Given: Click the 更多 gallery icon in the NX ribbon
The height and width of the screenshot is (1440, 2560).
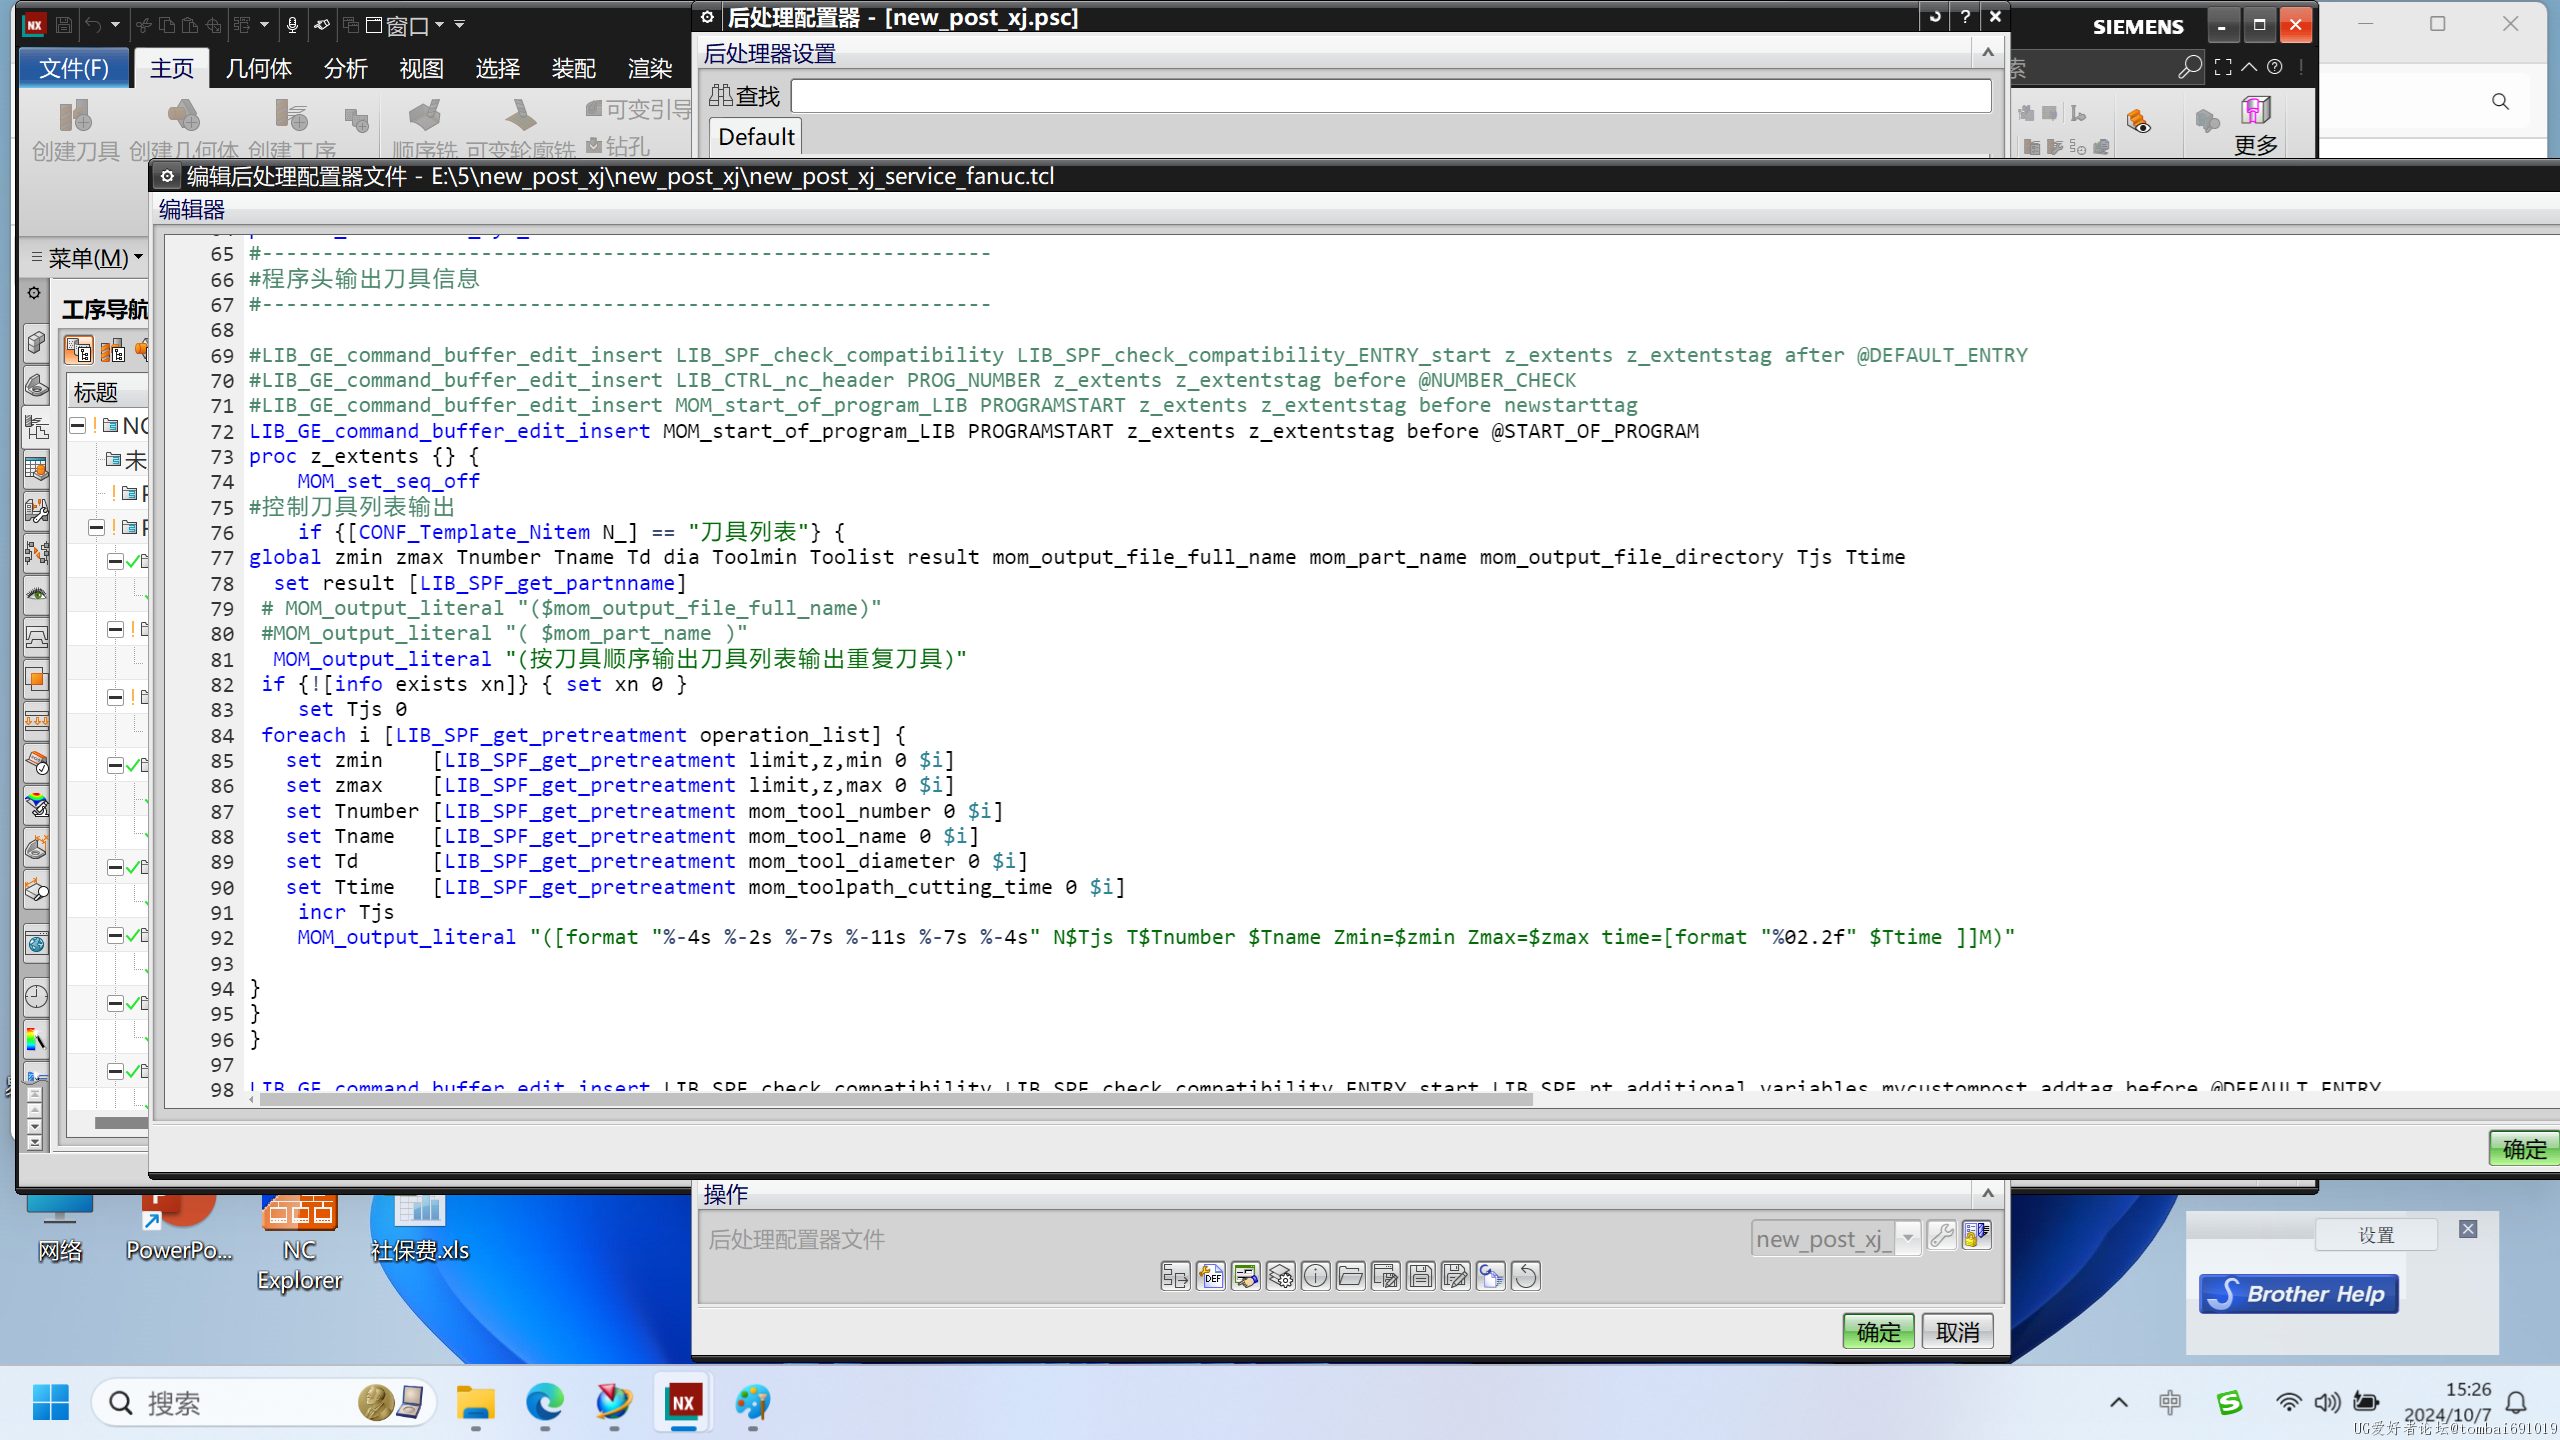Looking at the screenshot, I should tap(2256, 126).
